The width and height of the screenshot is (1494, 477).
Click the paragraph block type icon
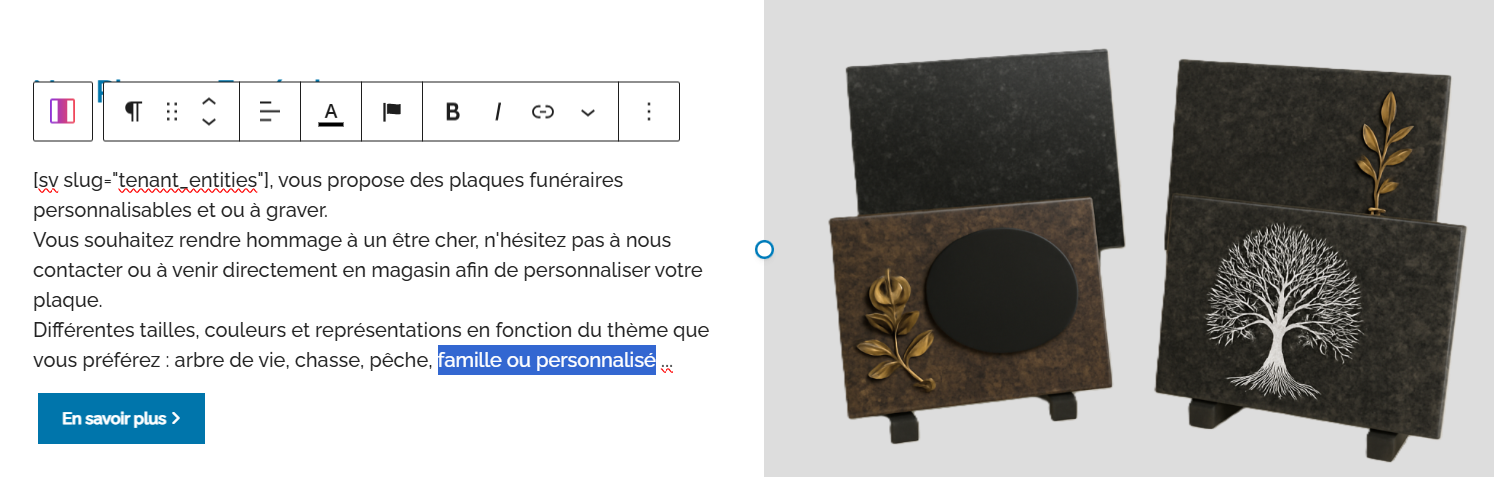[133, 111]
